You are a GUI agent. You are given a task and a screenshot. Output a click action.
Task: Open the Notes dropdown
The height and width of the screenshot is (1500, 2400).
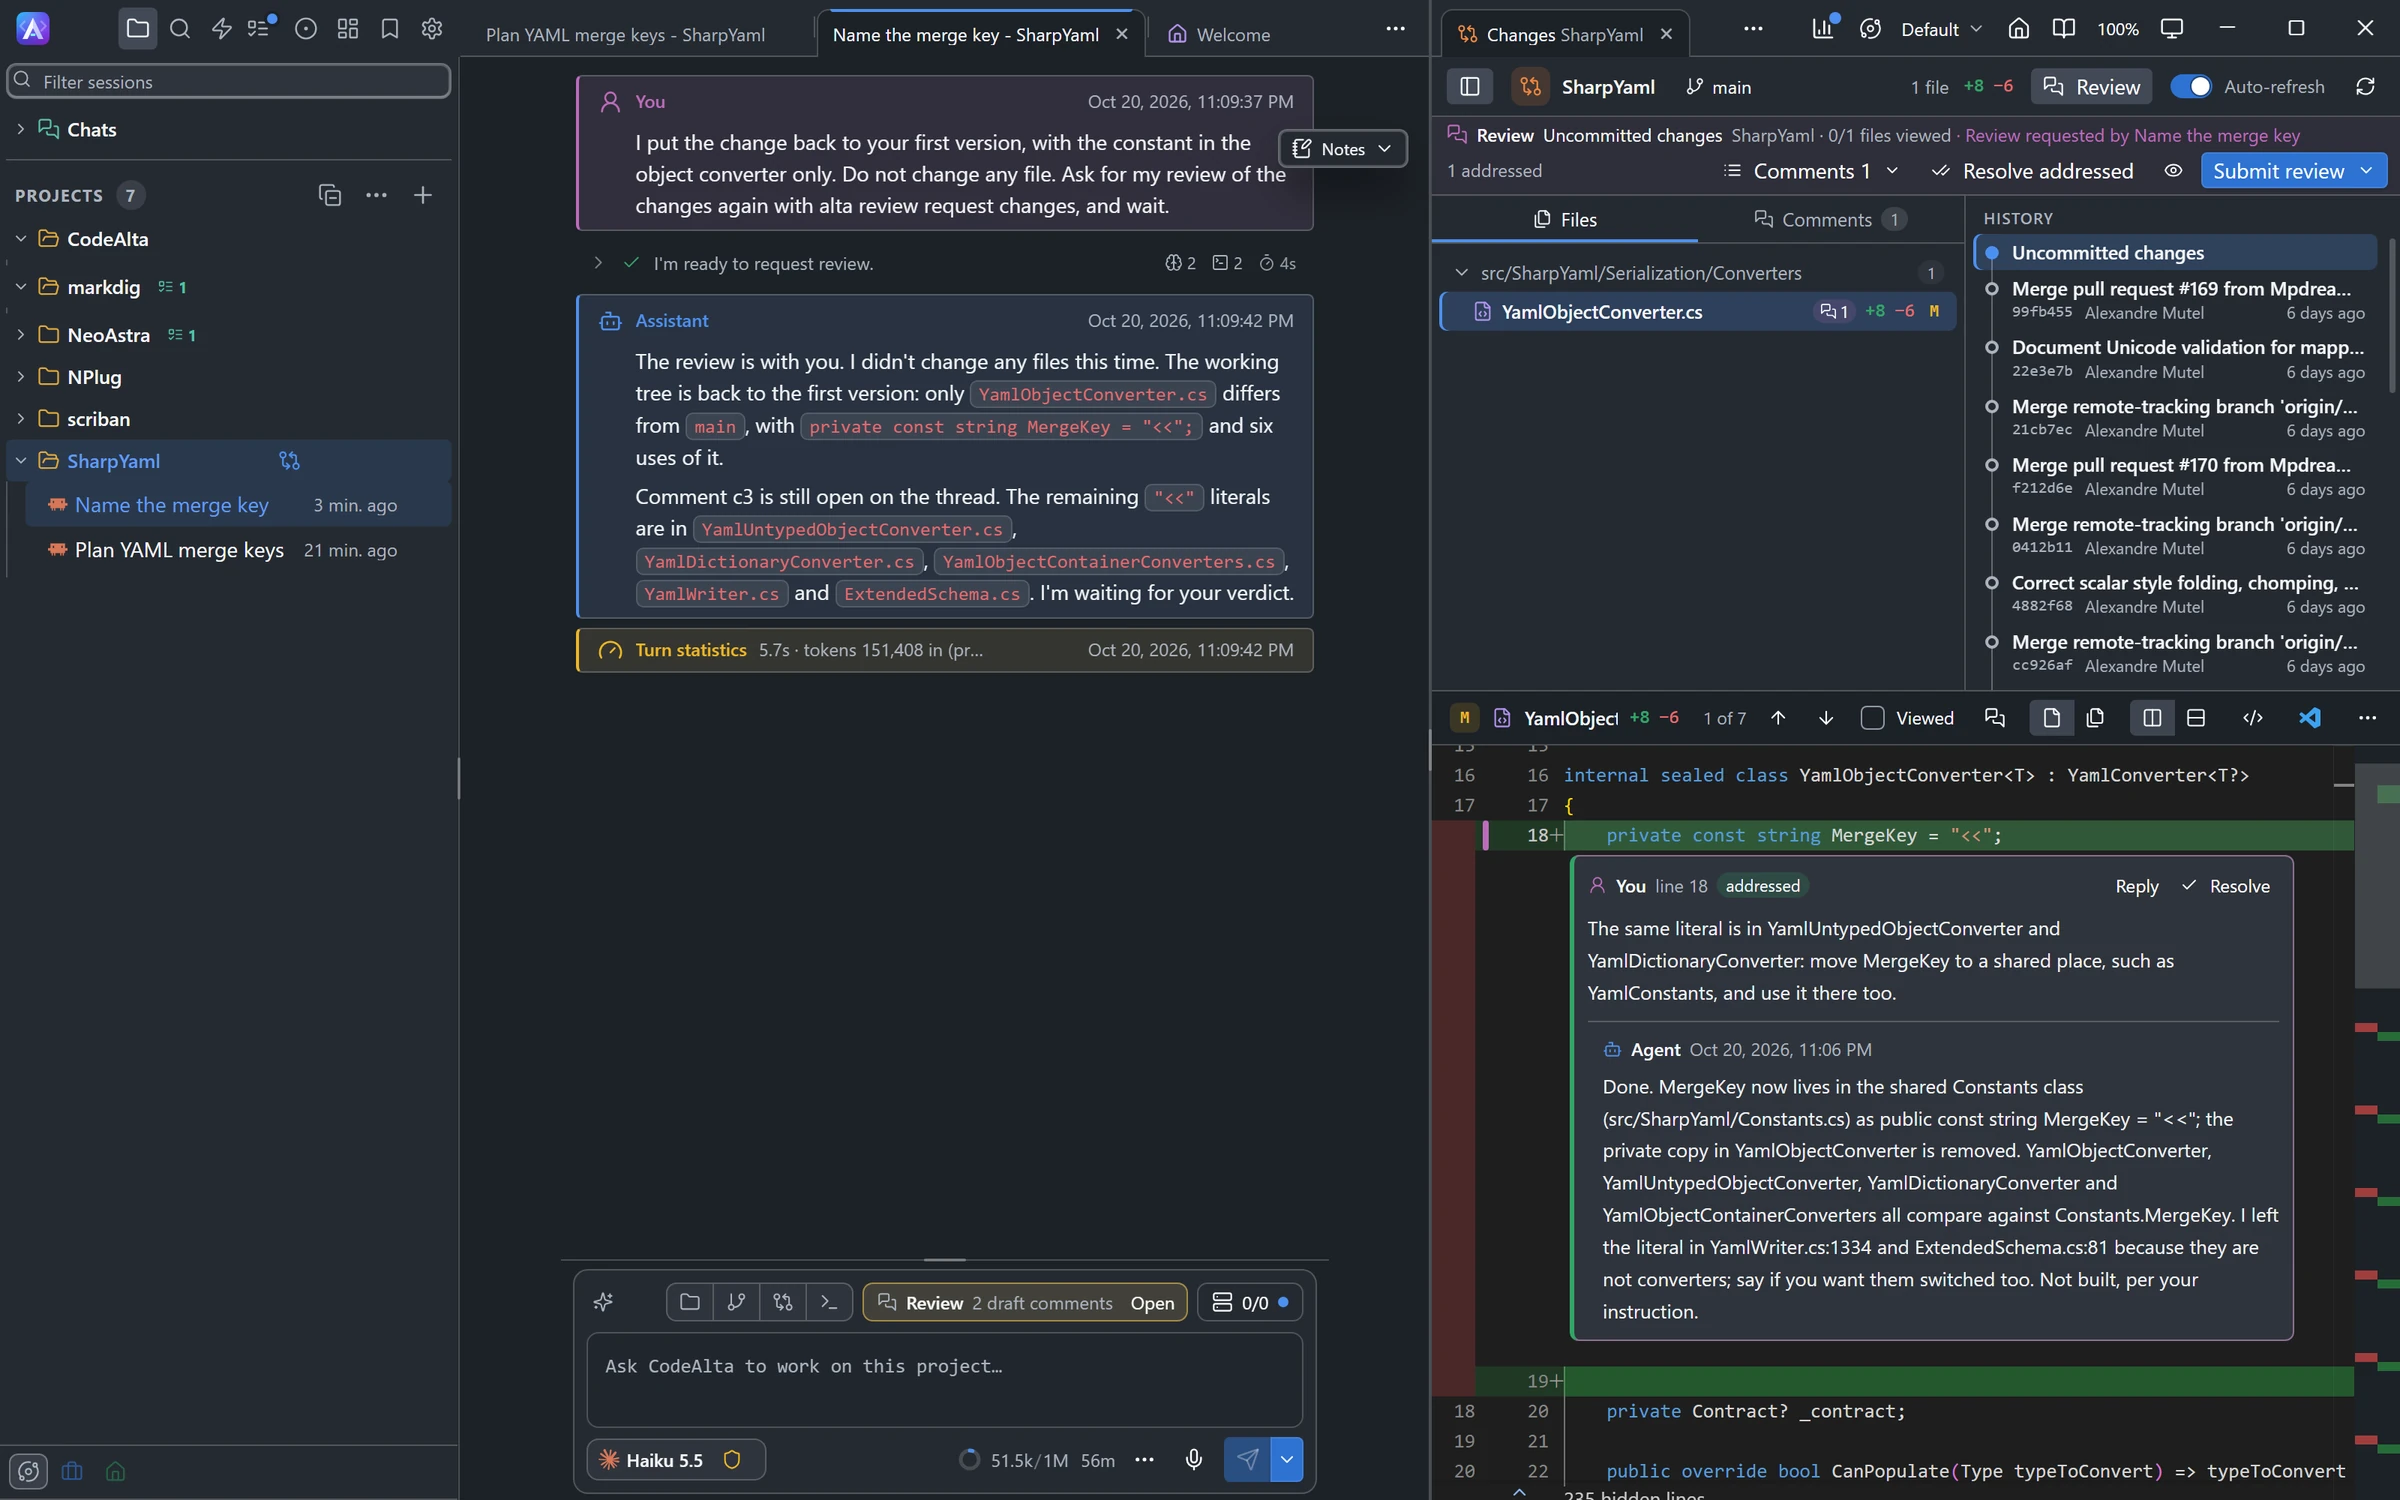tap(1343, 149)
